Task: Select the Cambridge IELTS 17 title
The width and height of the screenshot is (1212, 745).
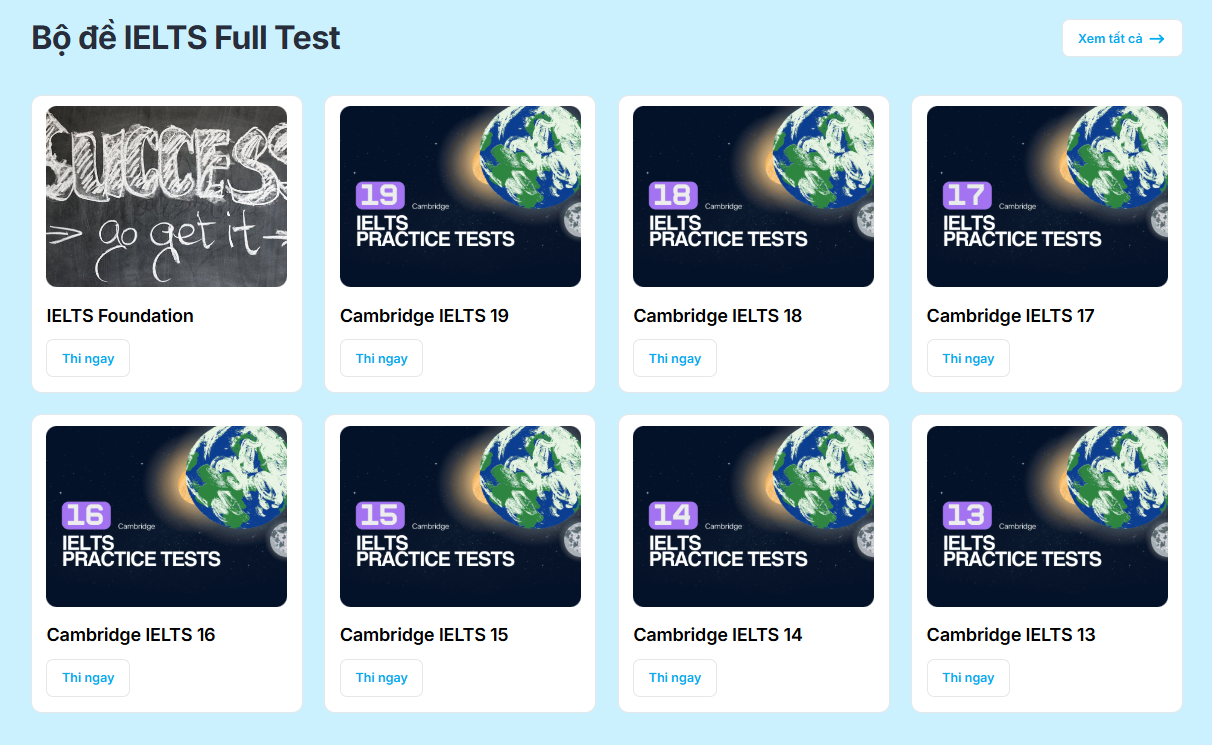Action: pyautogui.click(x=1011, y=316)
